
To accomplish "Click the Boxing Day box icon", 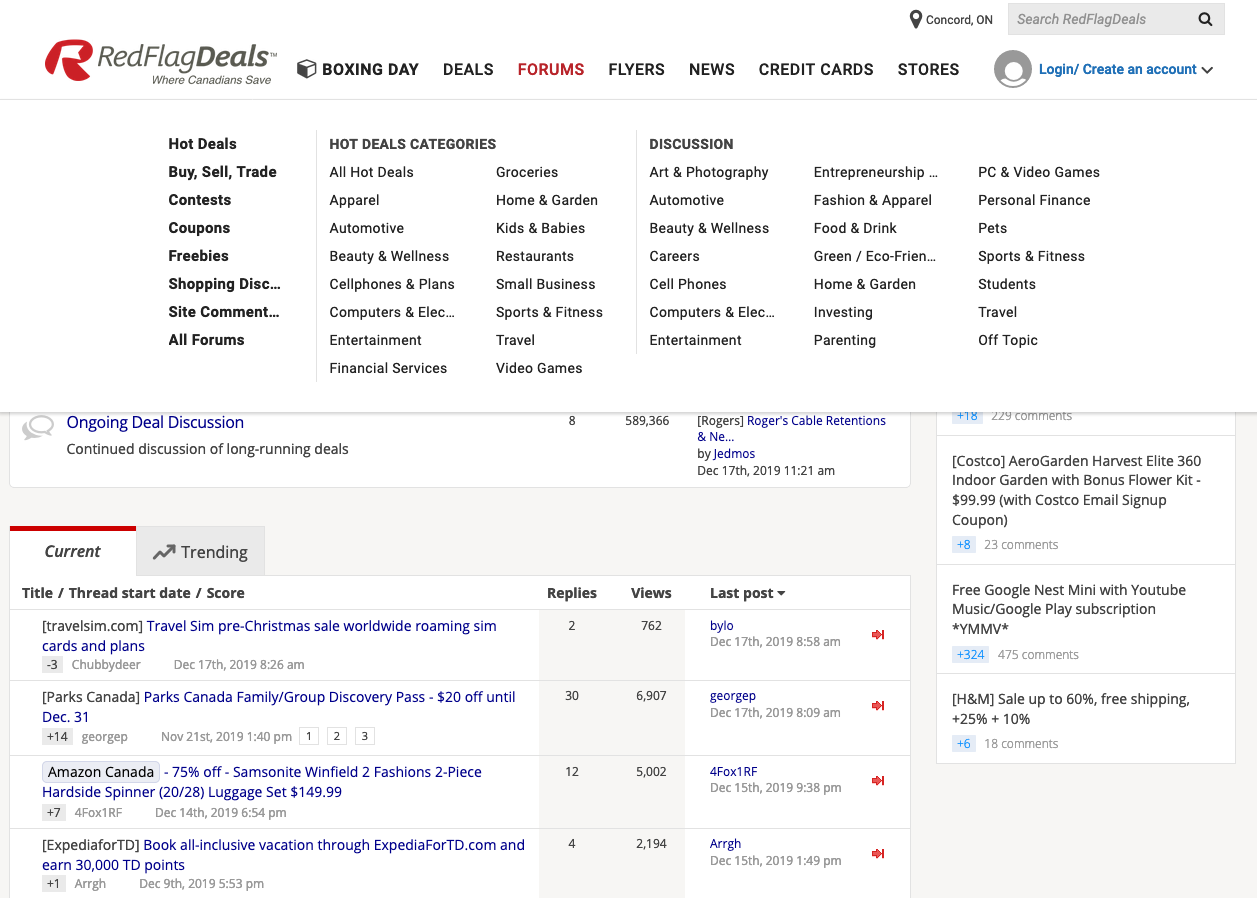I will (x=307, y=69).
